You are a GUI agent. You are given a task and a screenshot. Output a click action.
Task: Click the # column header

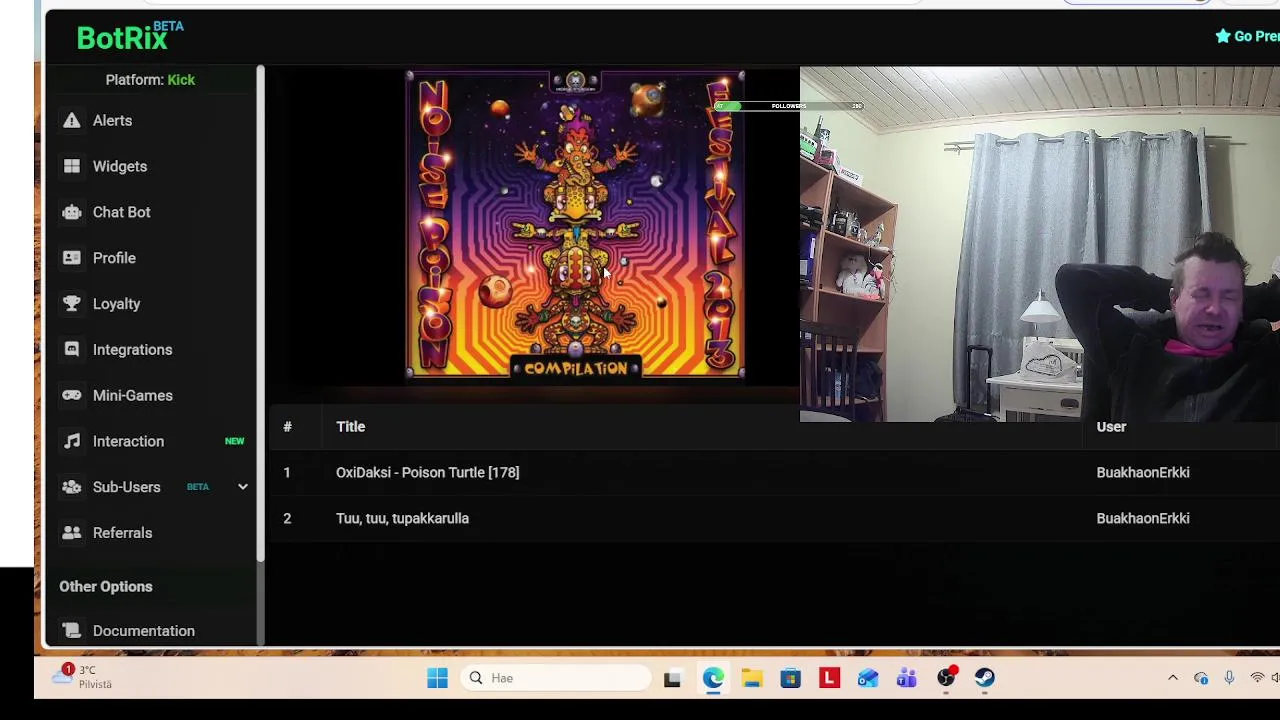287,426
